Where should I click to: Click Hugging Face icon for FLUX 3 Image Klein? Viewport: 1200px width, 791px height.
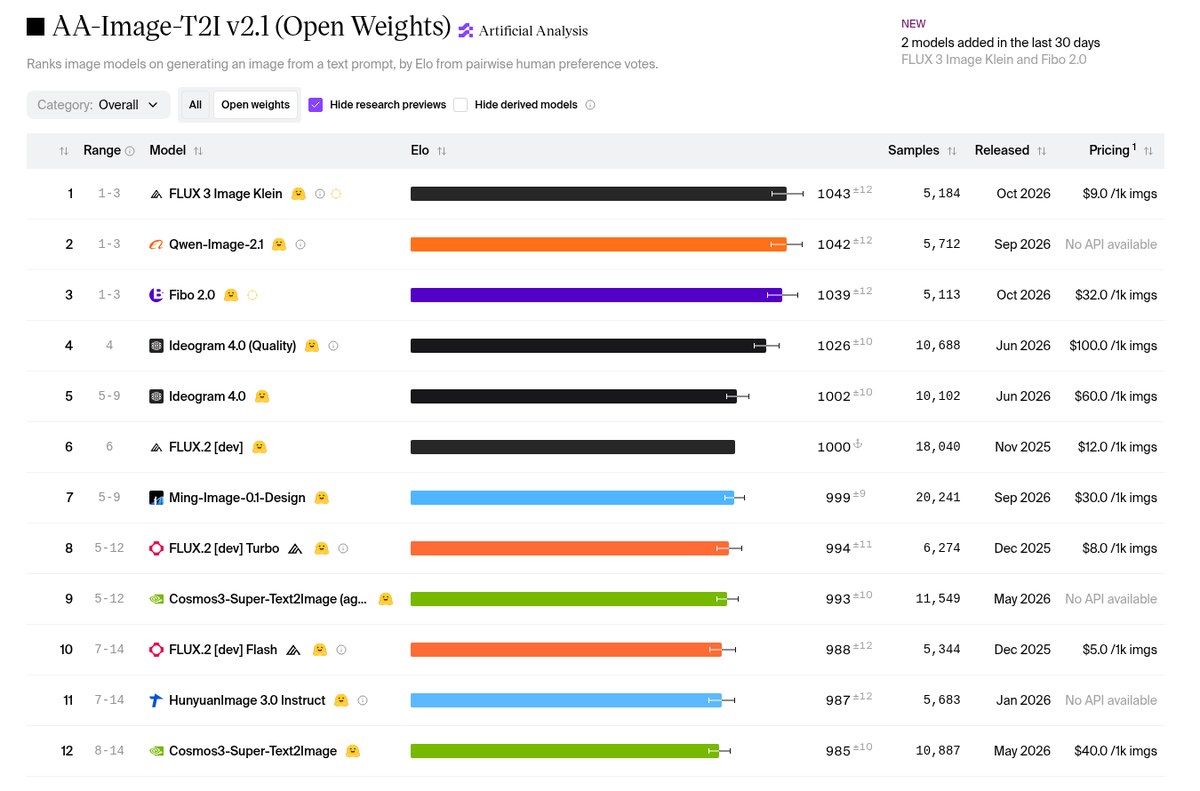pos(298,194)
